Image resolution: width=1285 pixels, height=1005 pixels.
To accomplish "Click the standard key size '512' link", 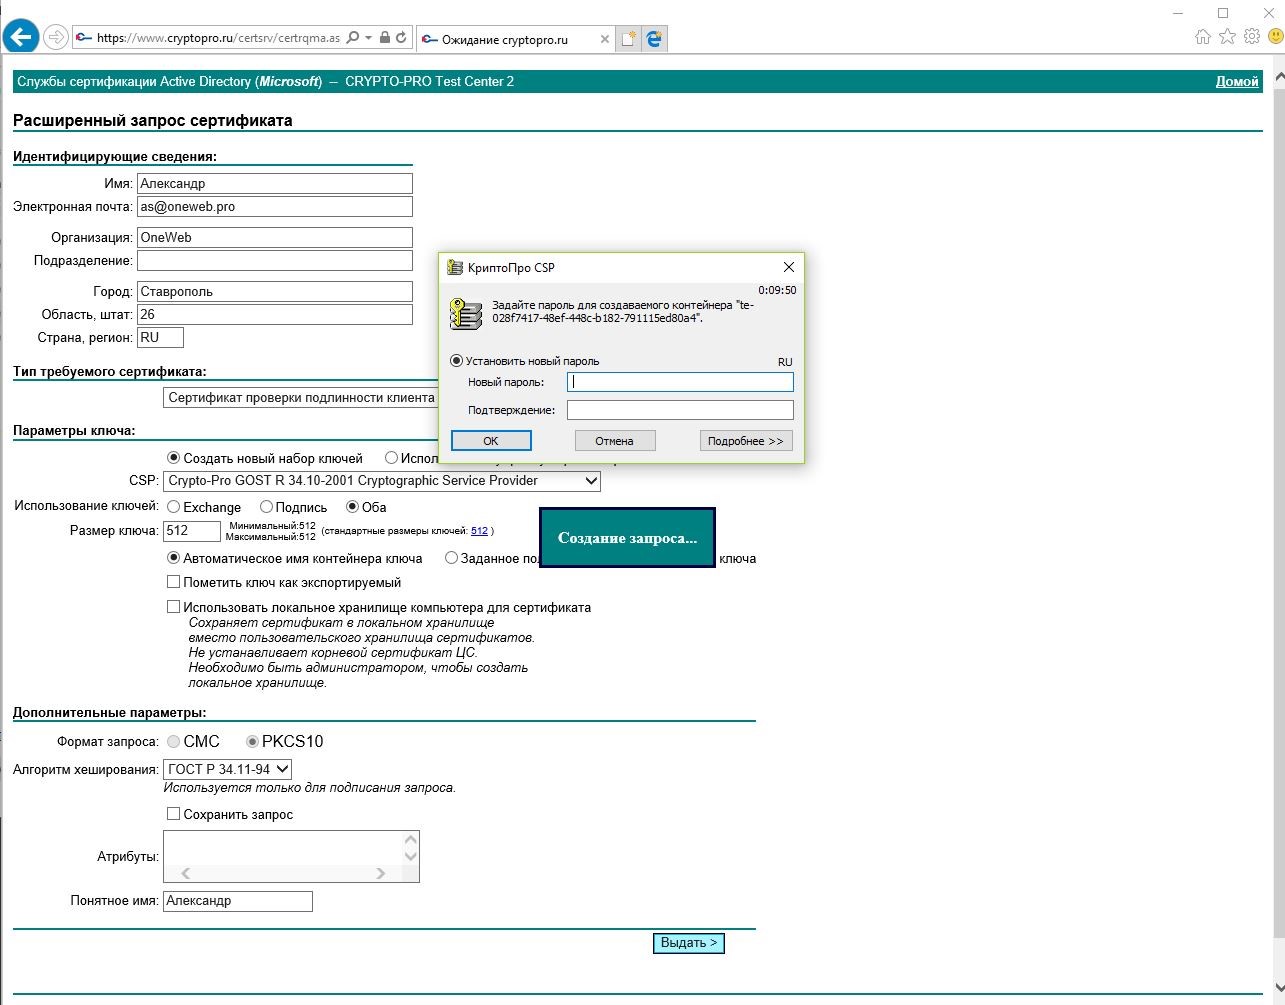I will (x=479, y=531).
